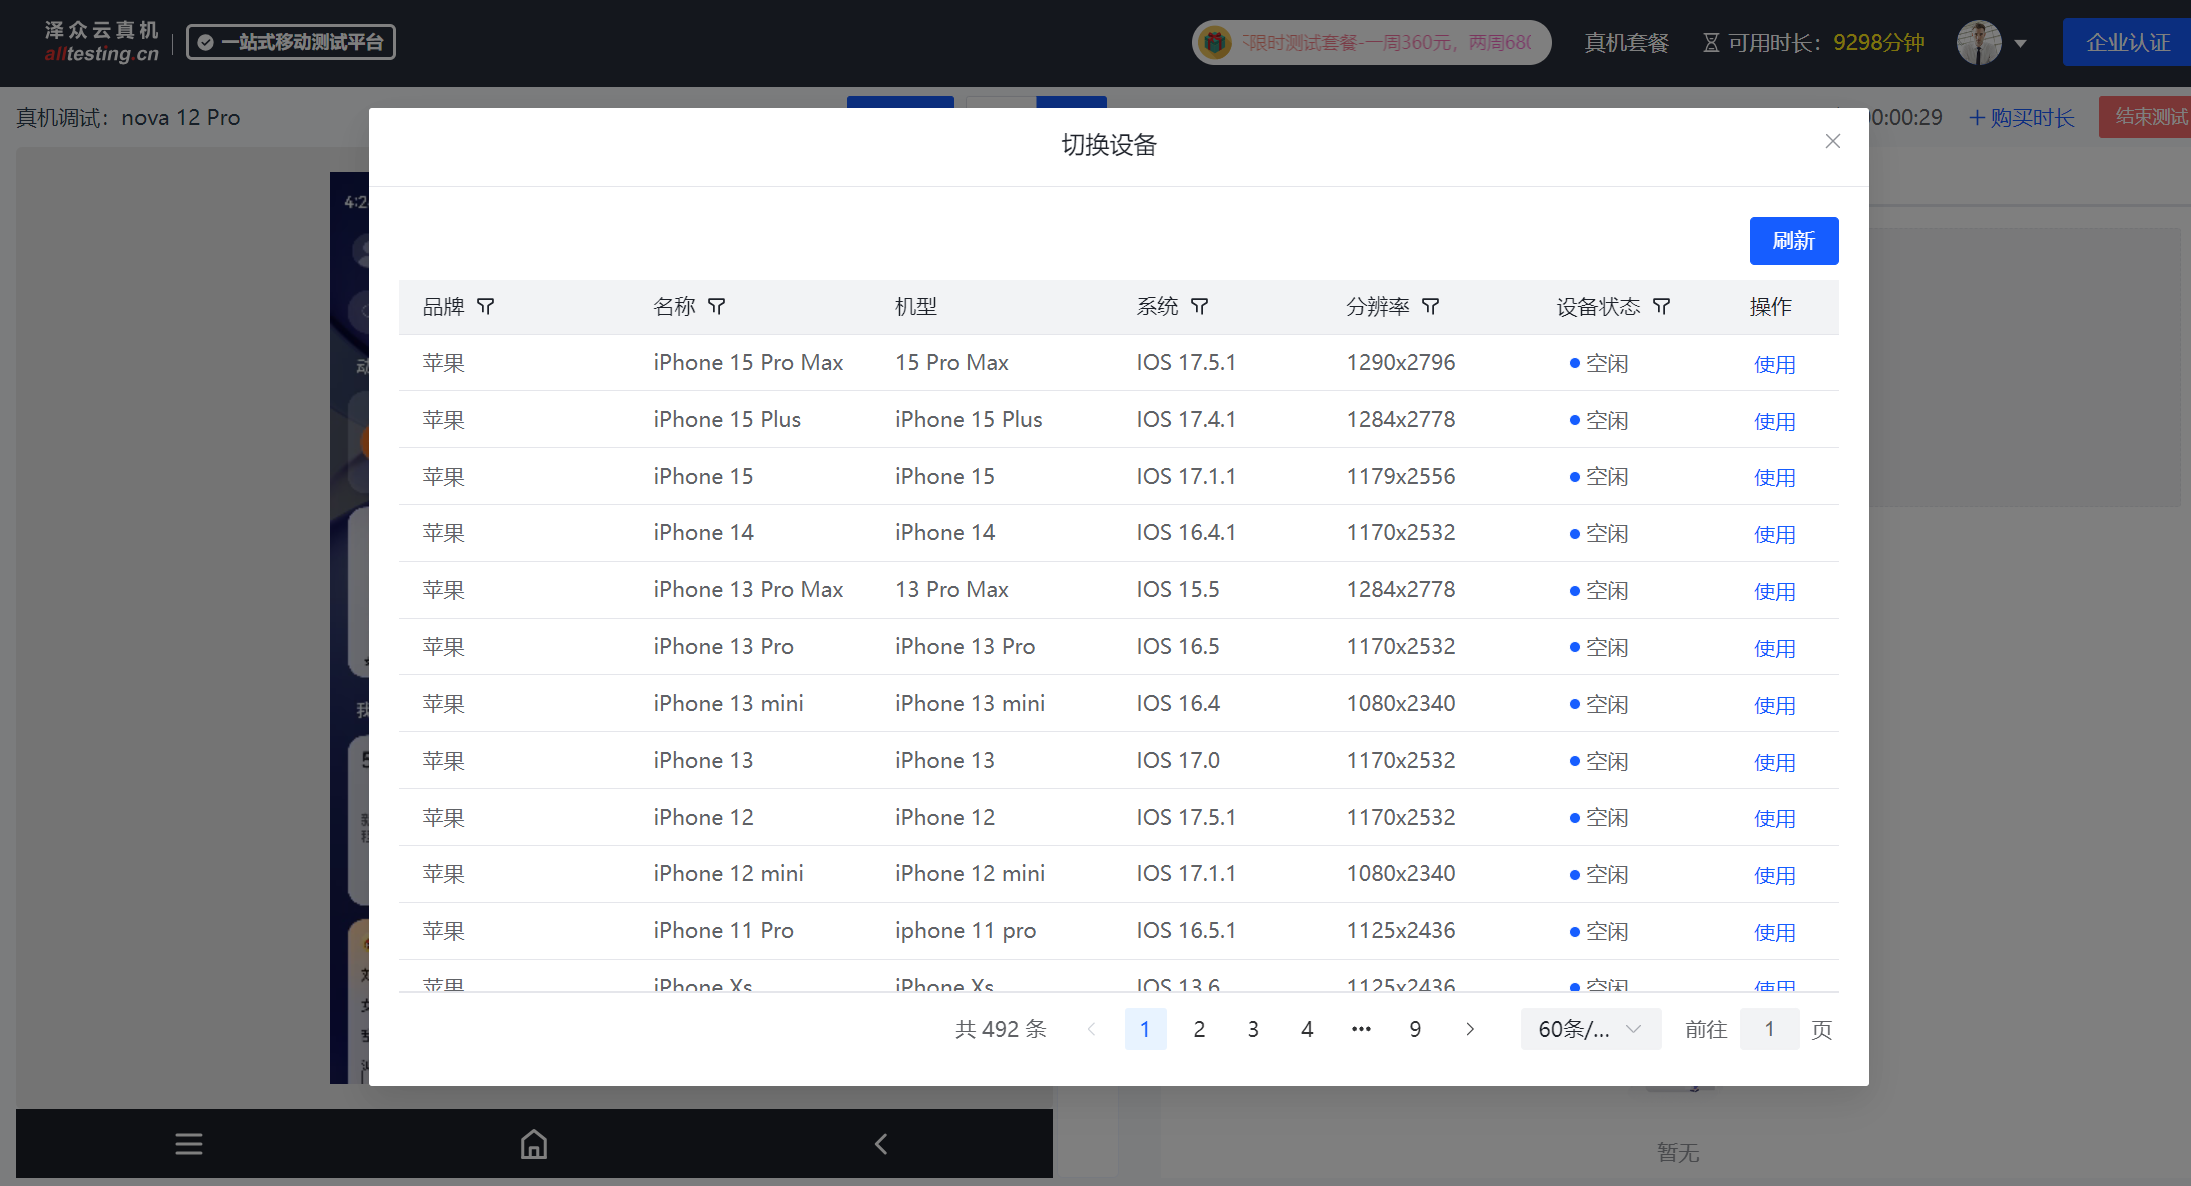Use the iPhone 12 device
Screen dimensions: 2191x1186
tap(1775, 818)
